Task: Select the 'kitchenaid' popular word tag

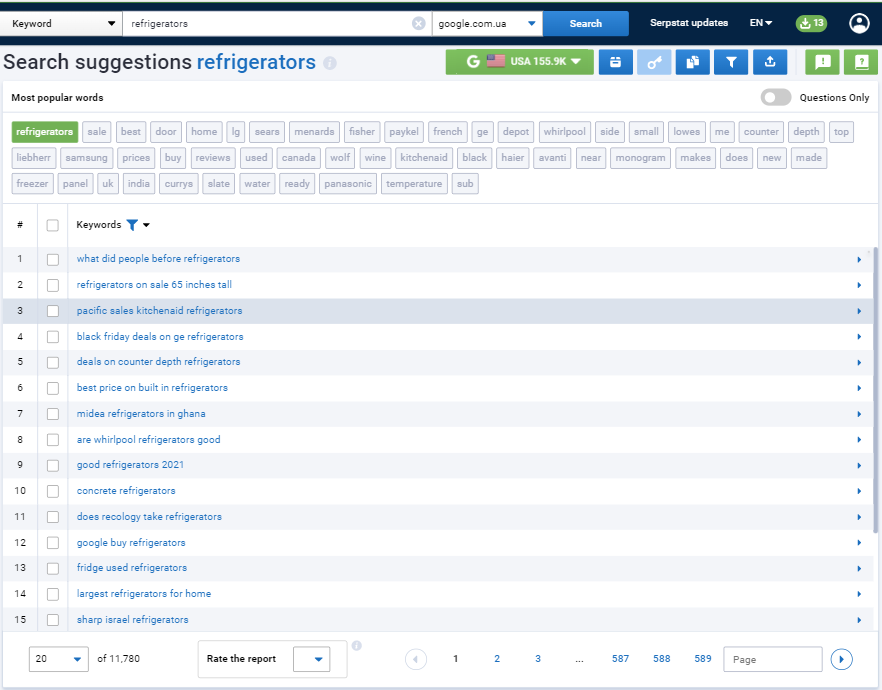Action: [x=424, y=157]
